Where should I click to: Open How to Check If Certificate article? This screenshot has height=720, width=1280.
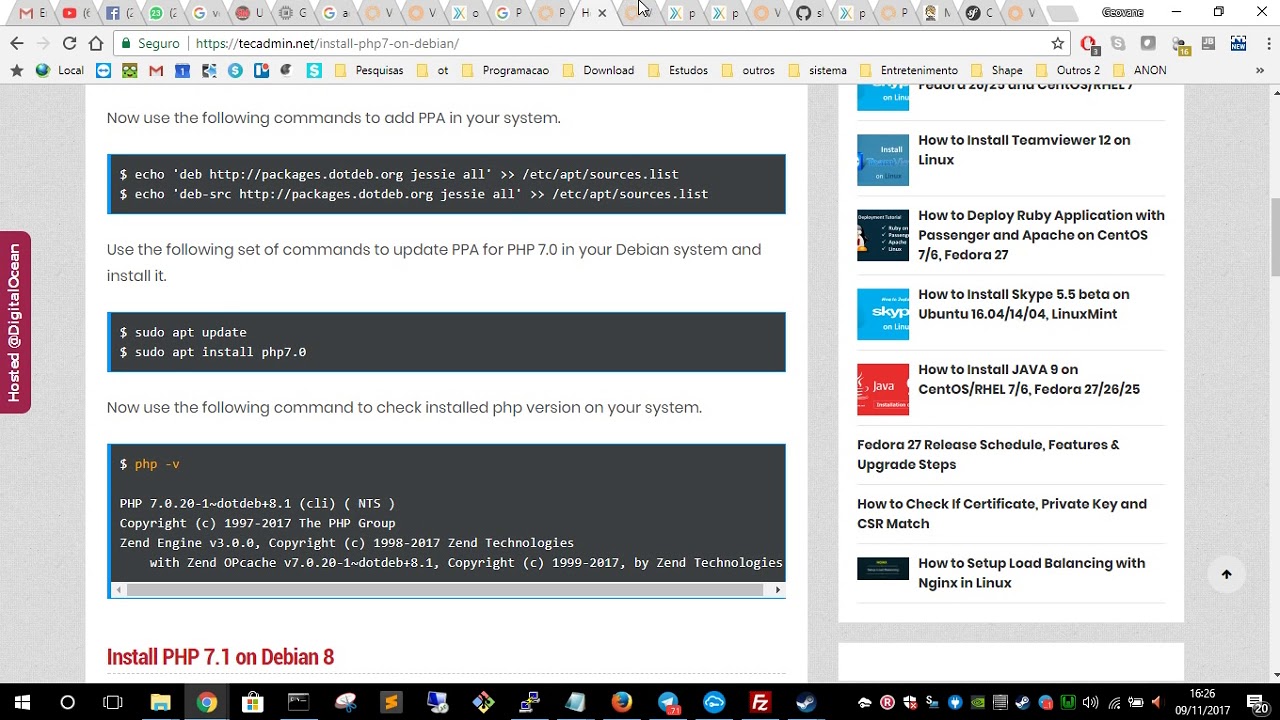click(1002, 514)
